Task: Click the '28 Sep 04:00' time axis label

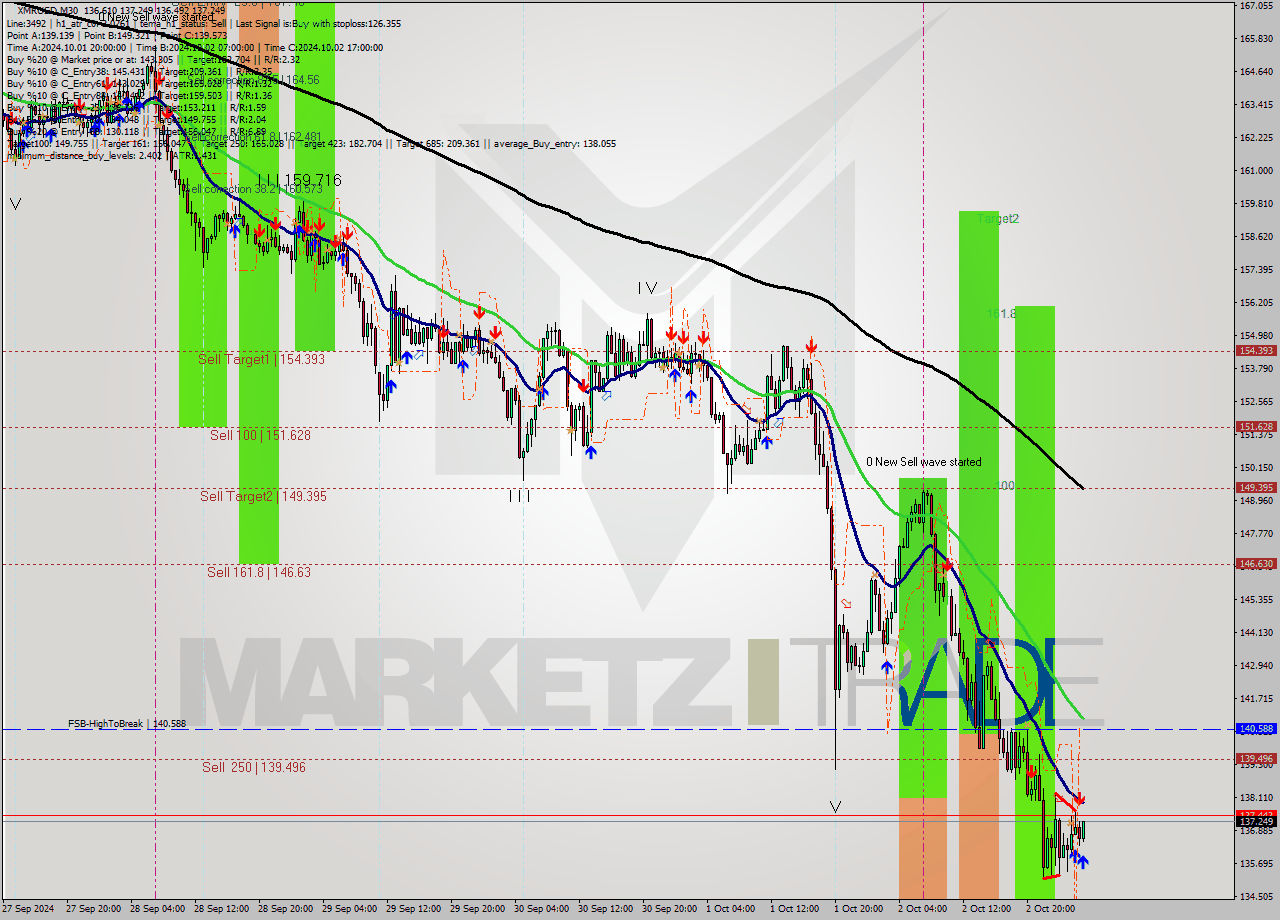Action: [156, 909]
